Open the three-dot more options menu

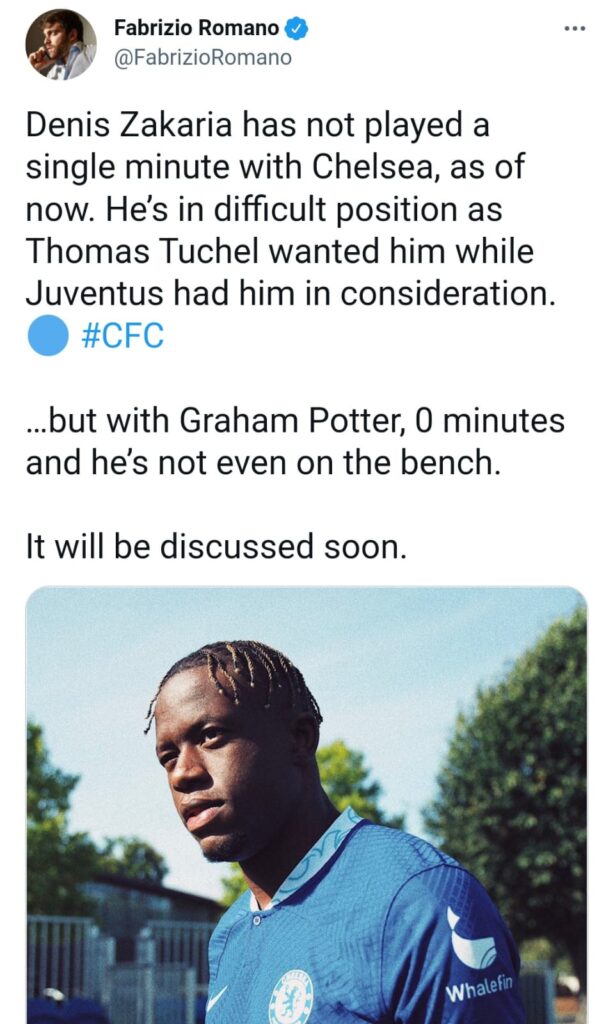(574, 28)
